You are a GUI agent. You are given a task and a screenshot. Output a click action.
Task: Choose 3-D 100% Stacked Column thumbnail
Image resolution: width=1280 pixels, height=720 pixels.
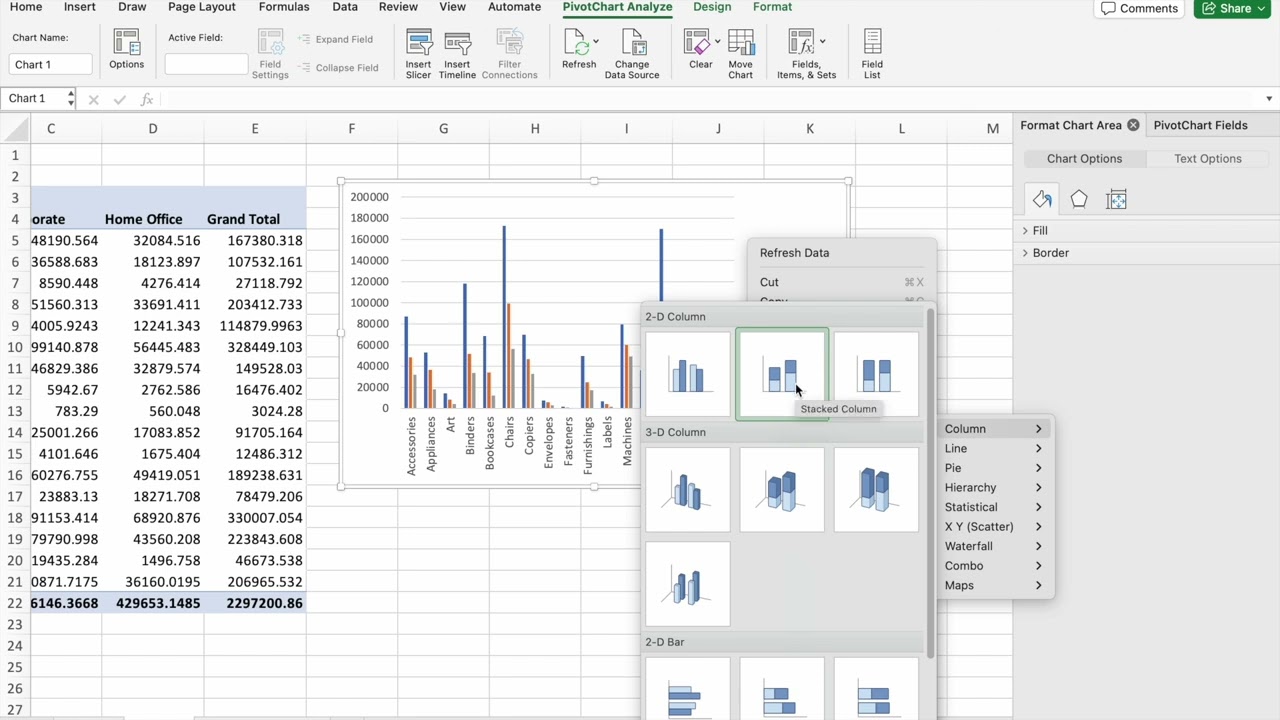click(876, 490)
